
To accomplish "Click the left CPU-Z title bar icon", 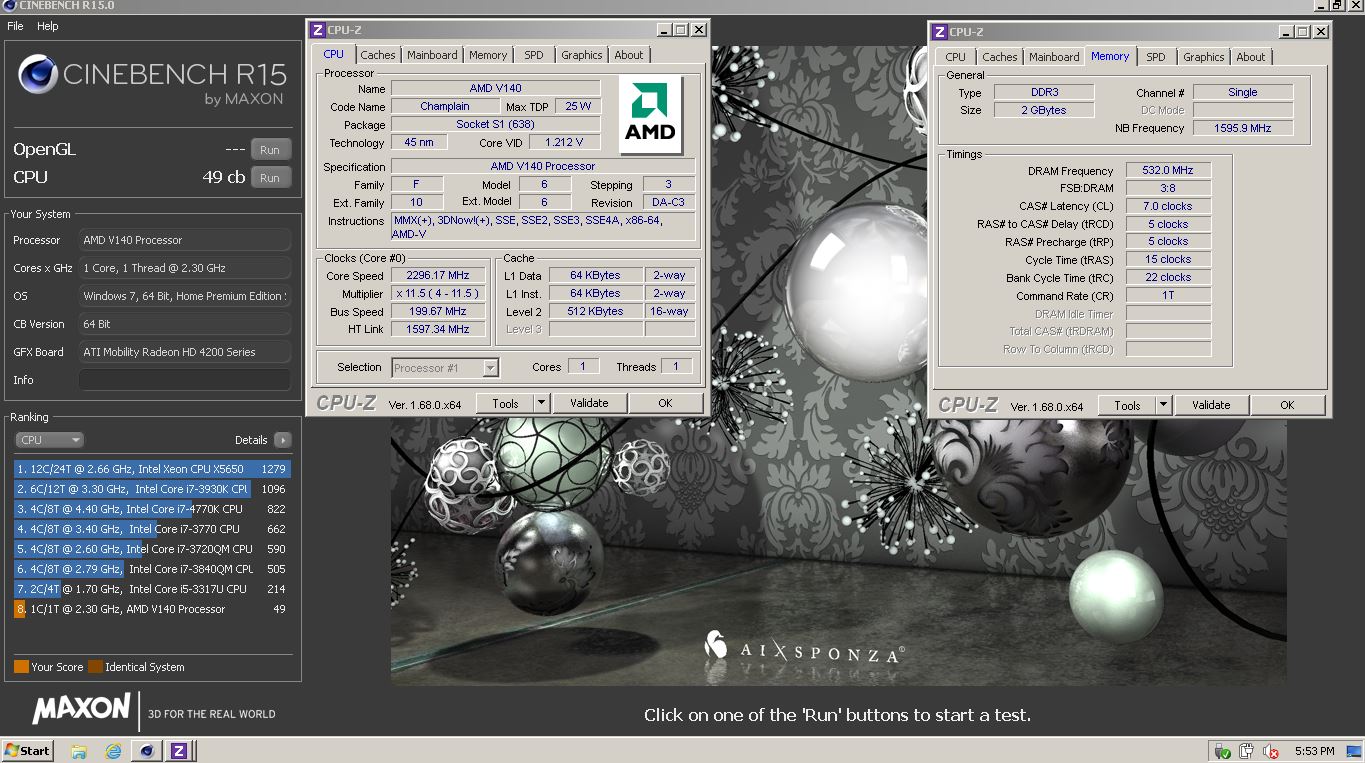I will 318,30.
